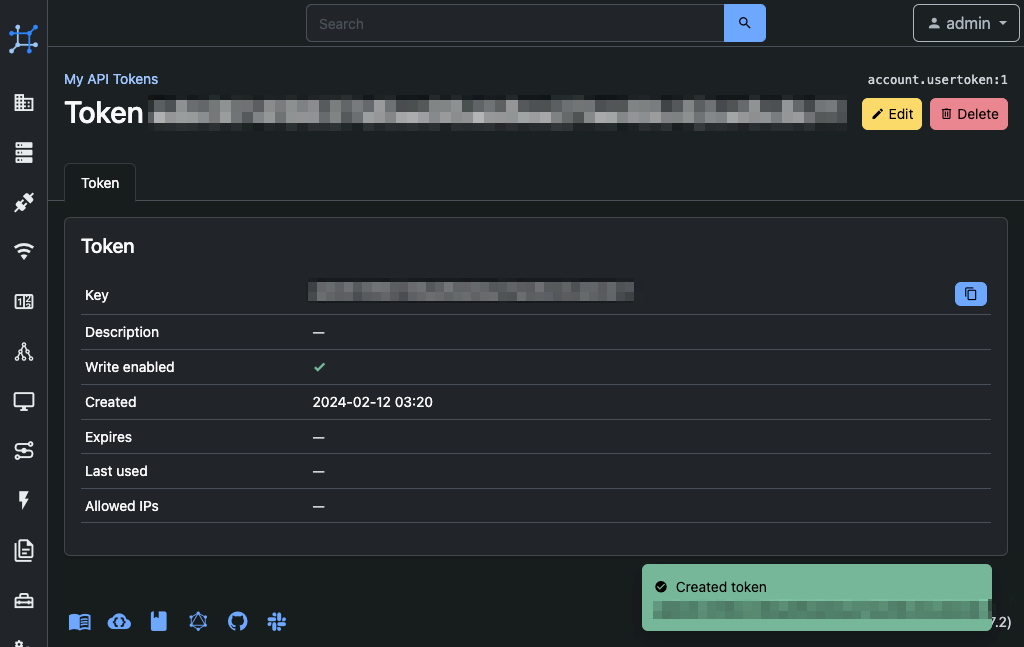Screen dimensions: 1024x647
Task: Open the Wireless sidebar menu (wifi icon)
Action: 24,251
